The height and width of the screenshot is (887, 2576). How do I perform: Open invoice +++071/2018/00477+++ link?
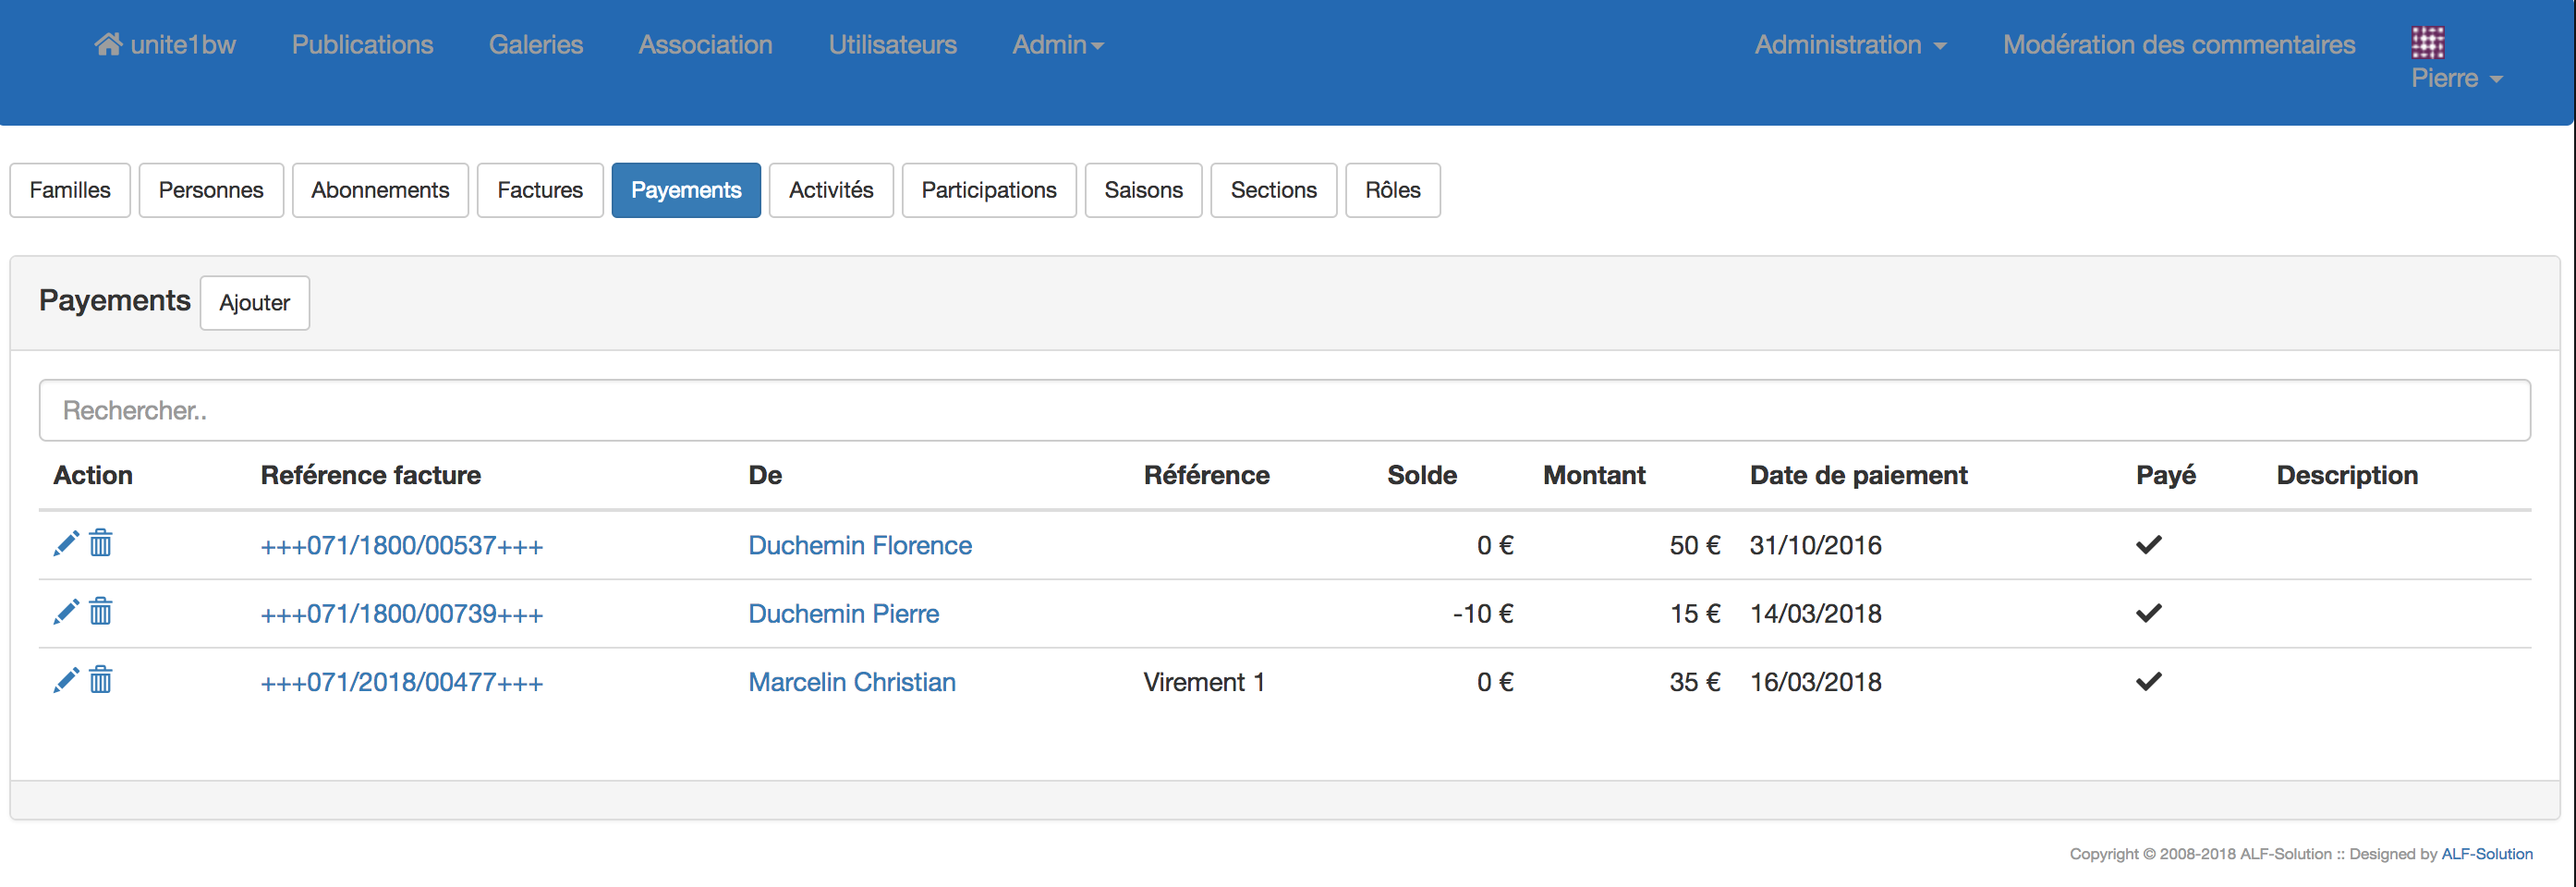click(402, 683)
